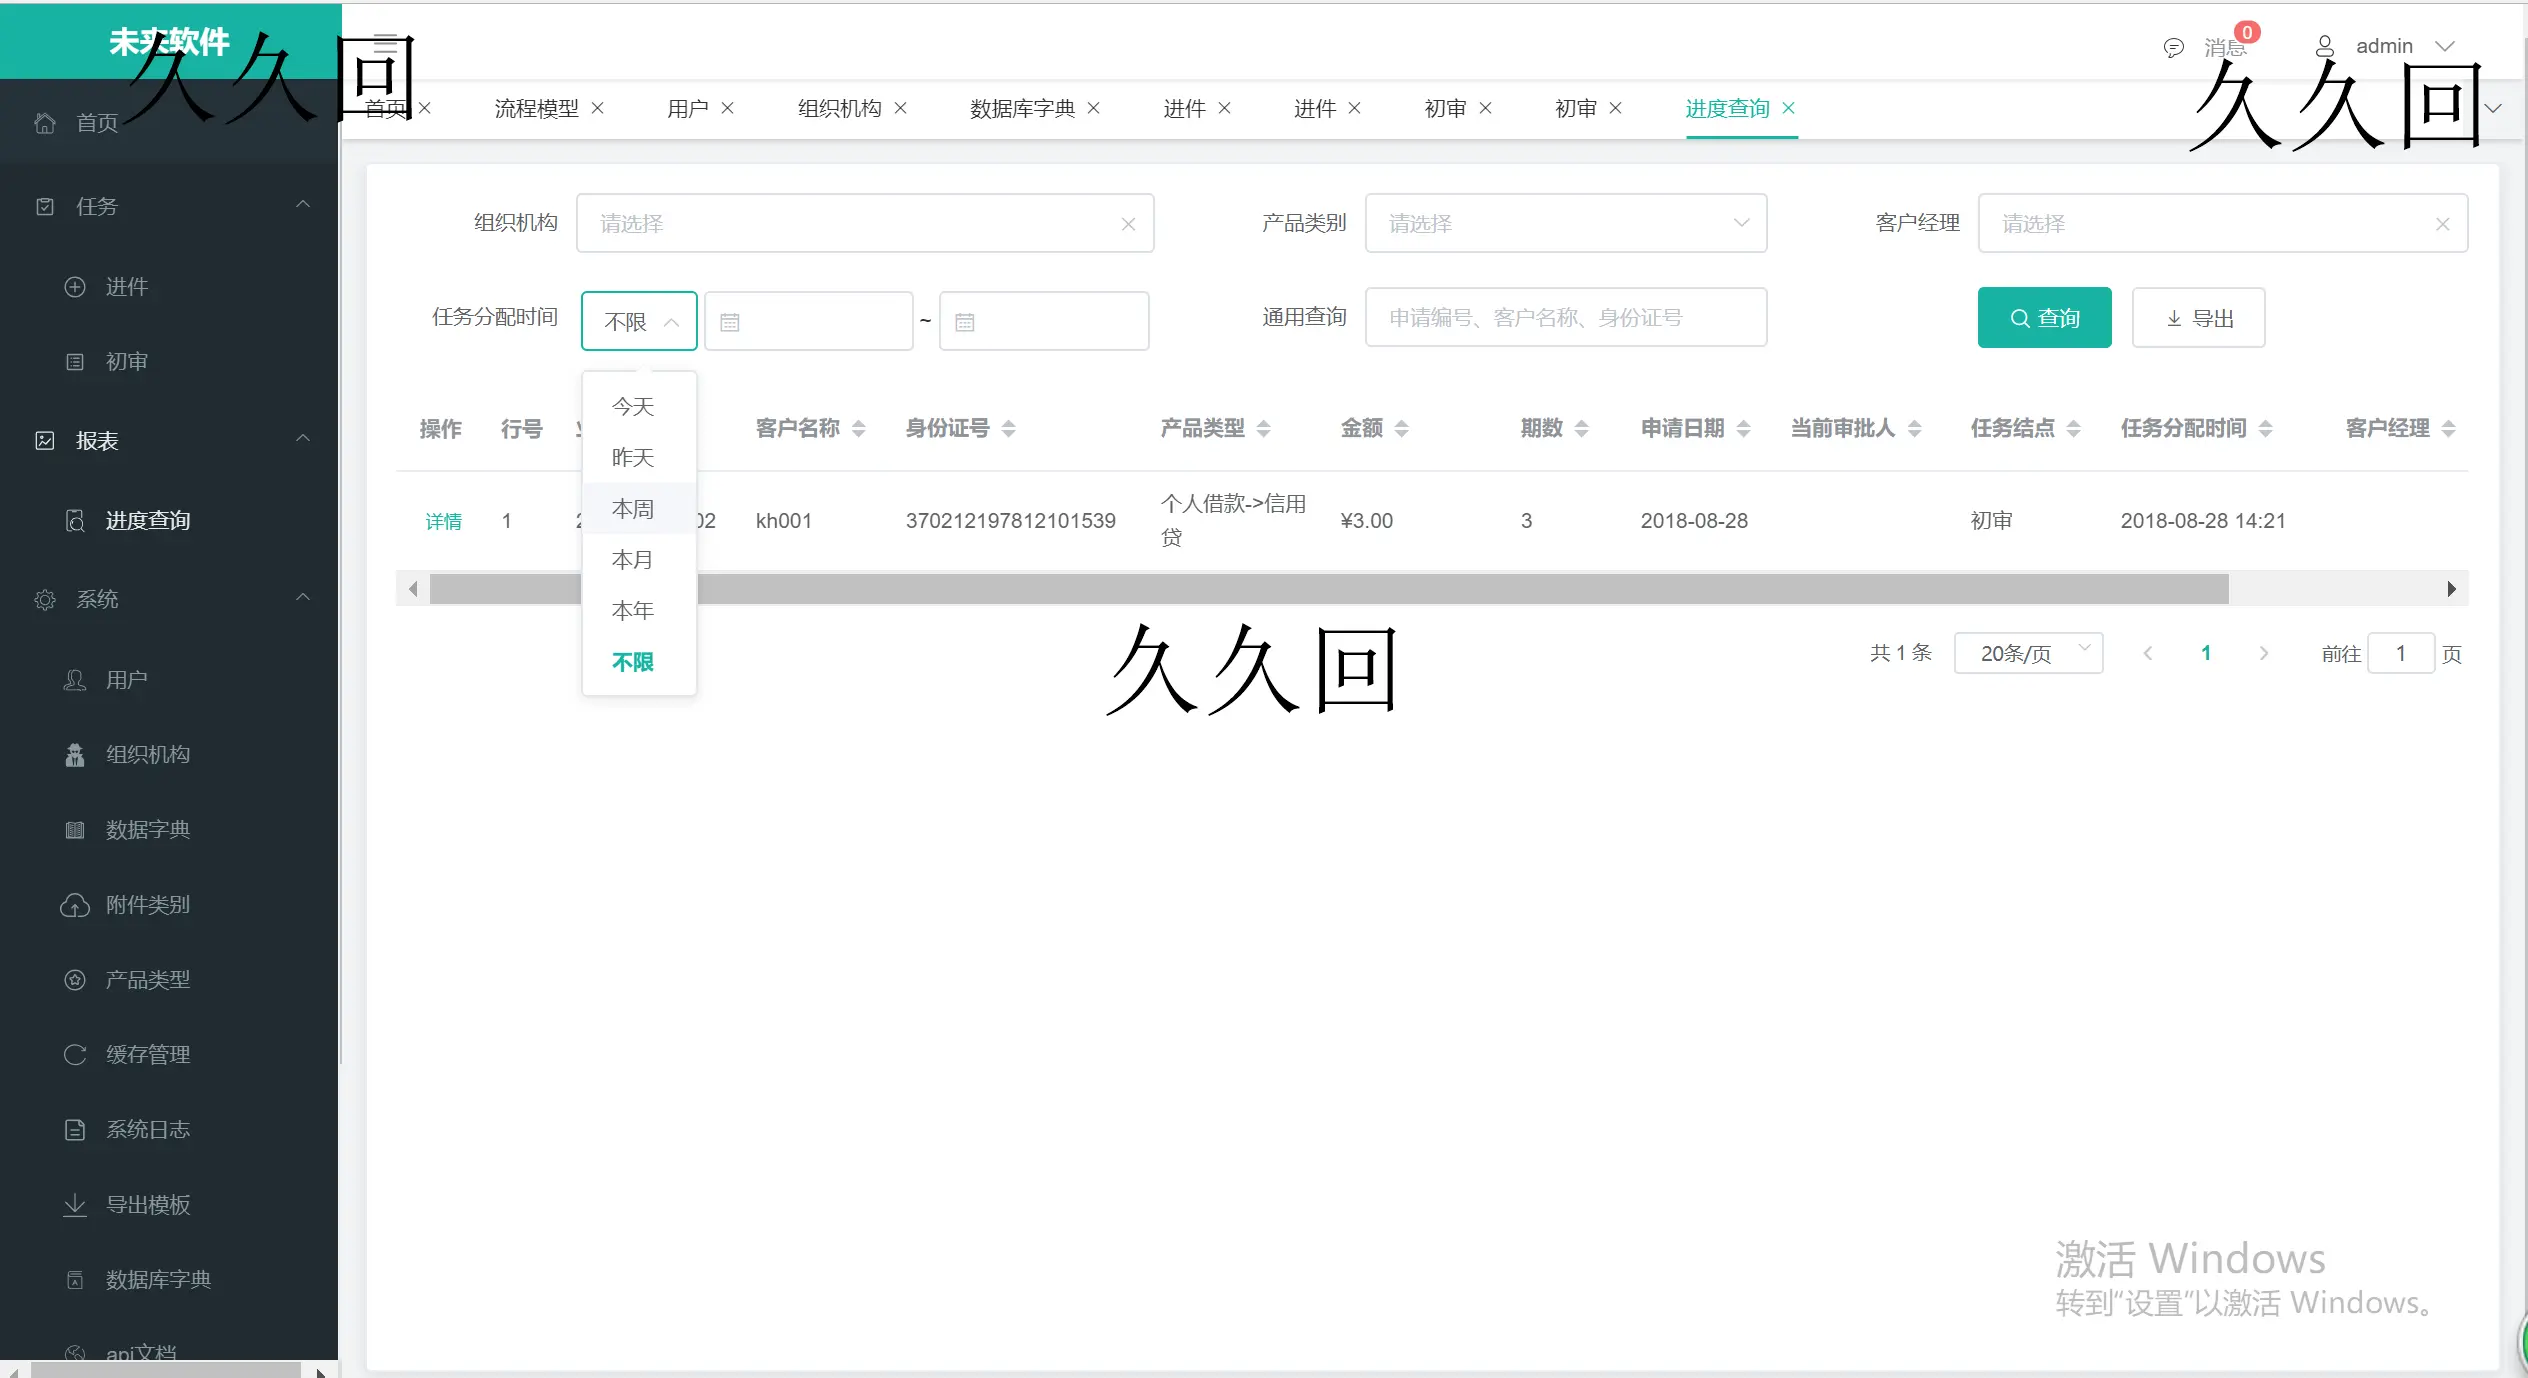Select the 用户 user management icon

pyautogui.click(x=74, y=679)
